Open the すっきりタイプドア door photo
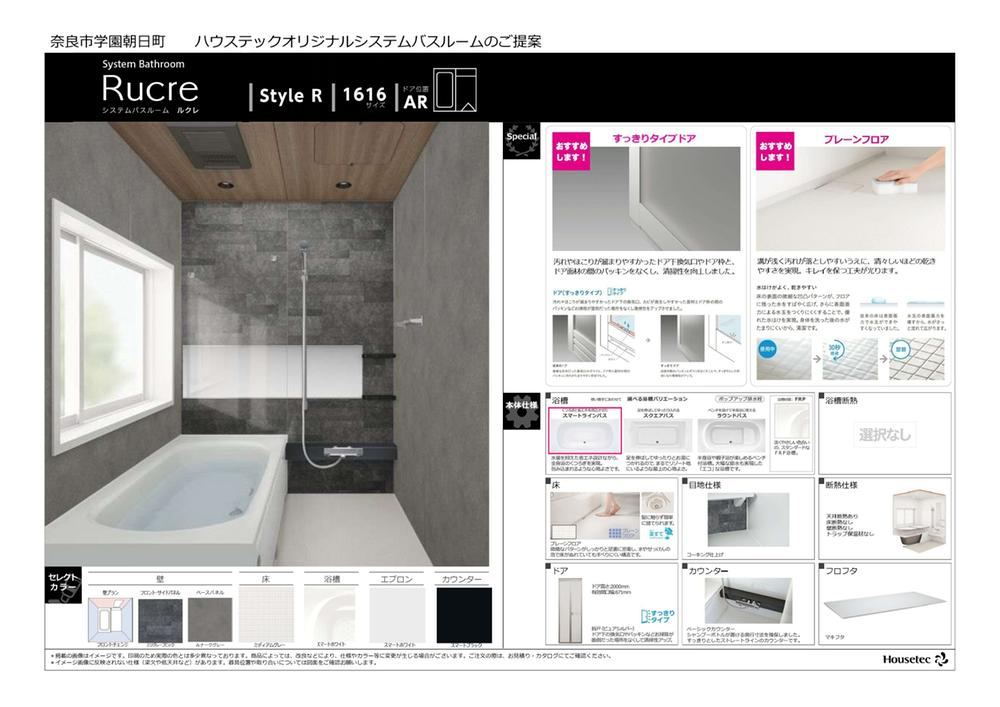Image resolution: width=1000 pixels, height=707 pixels. pyautogui.click(x=646, y=198)
